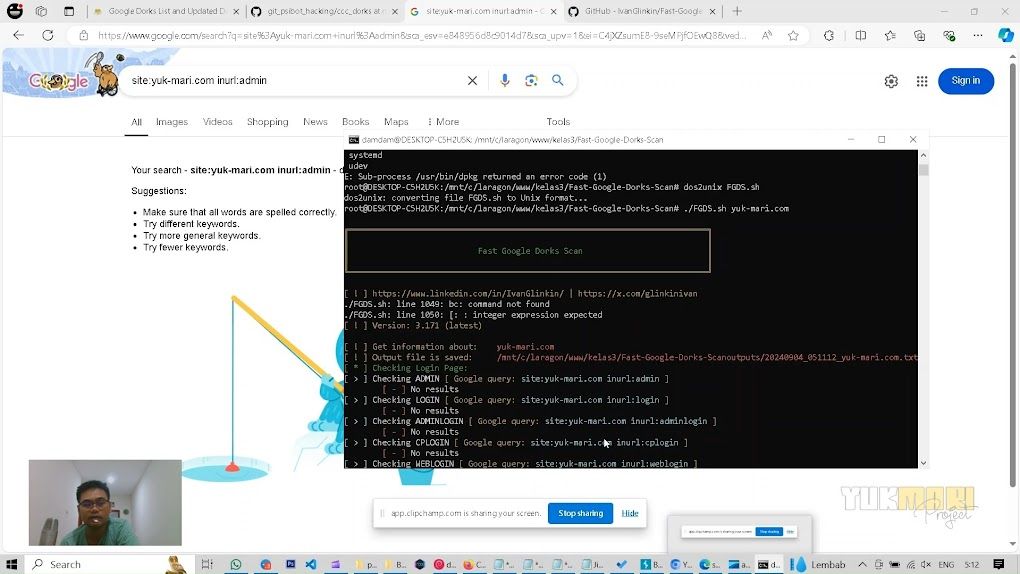Click the Clipchamp sharing preview thumbnail
The width and height of the screenshot is (1020, 574).
pyautogui.click(x=740, y=532)
